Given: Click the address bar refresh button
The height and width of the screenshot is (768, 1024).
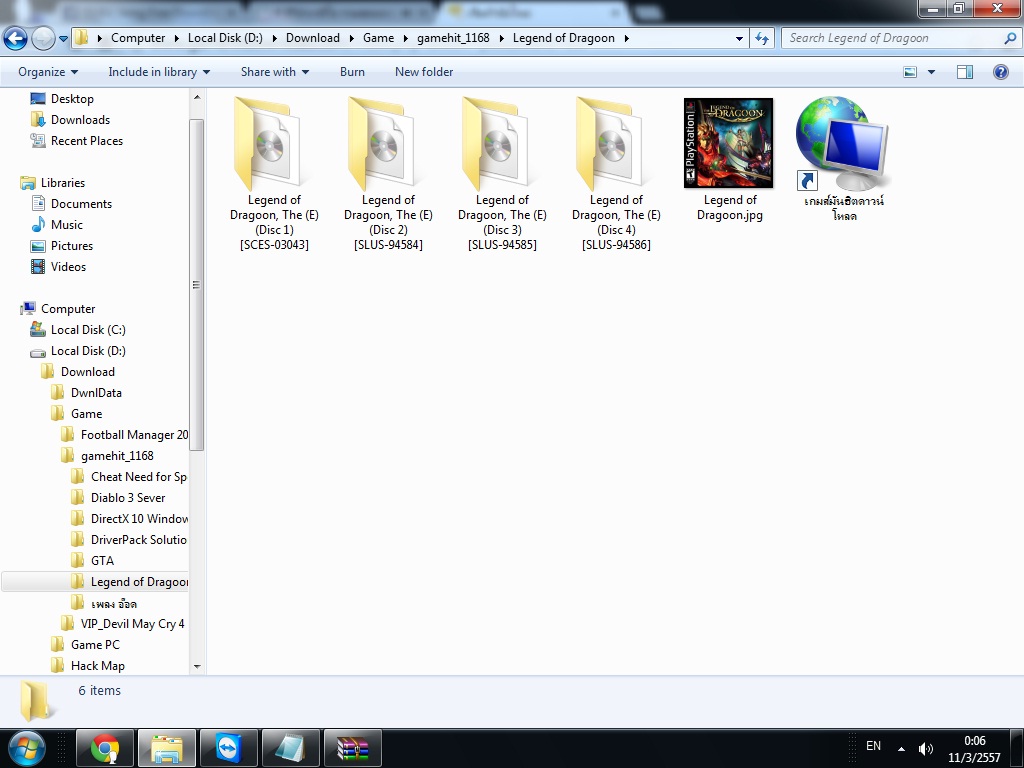Looking at the screenshot, I should pyautogui.click(x=761, y=39).
